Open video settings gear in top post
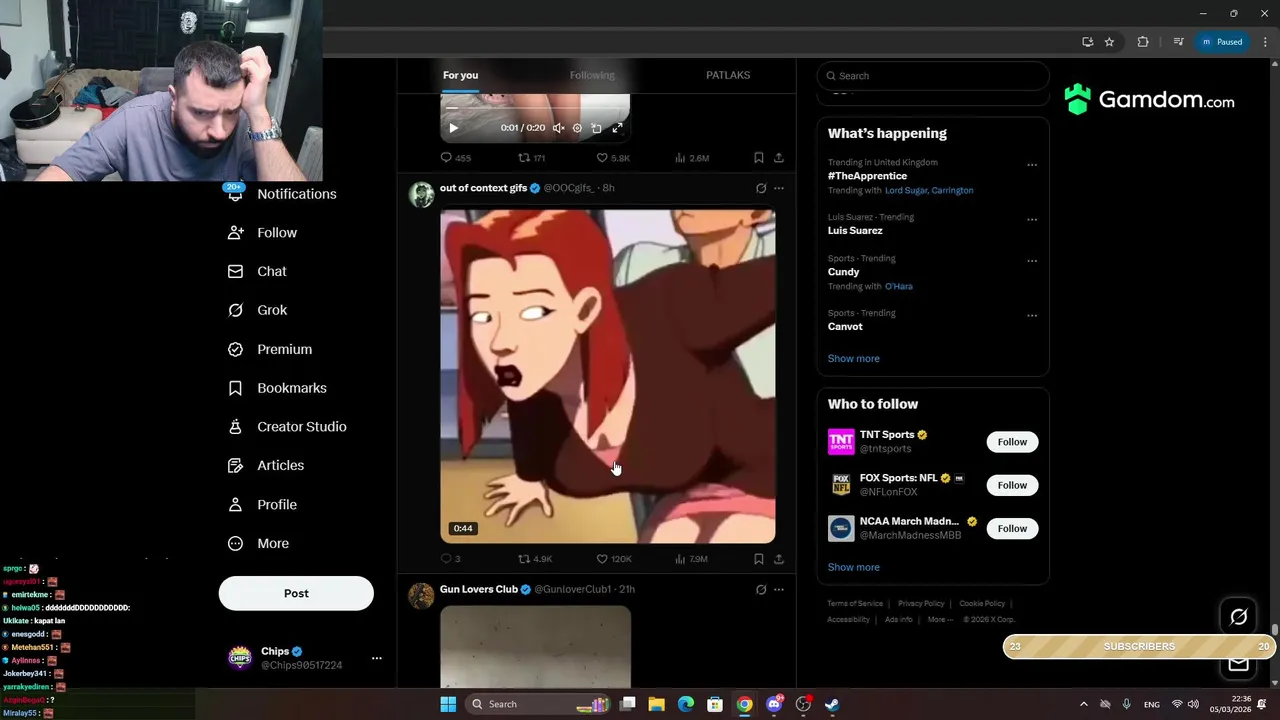The width and height of the screenshot is (1280, 720). pyautogui.click(x=577, y=128)
